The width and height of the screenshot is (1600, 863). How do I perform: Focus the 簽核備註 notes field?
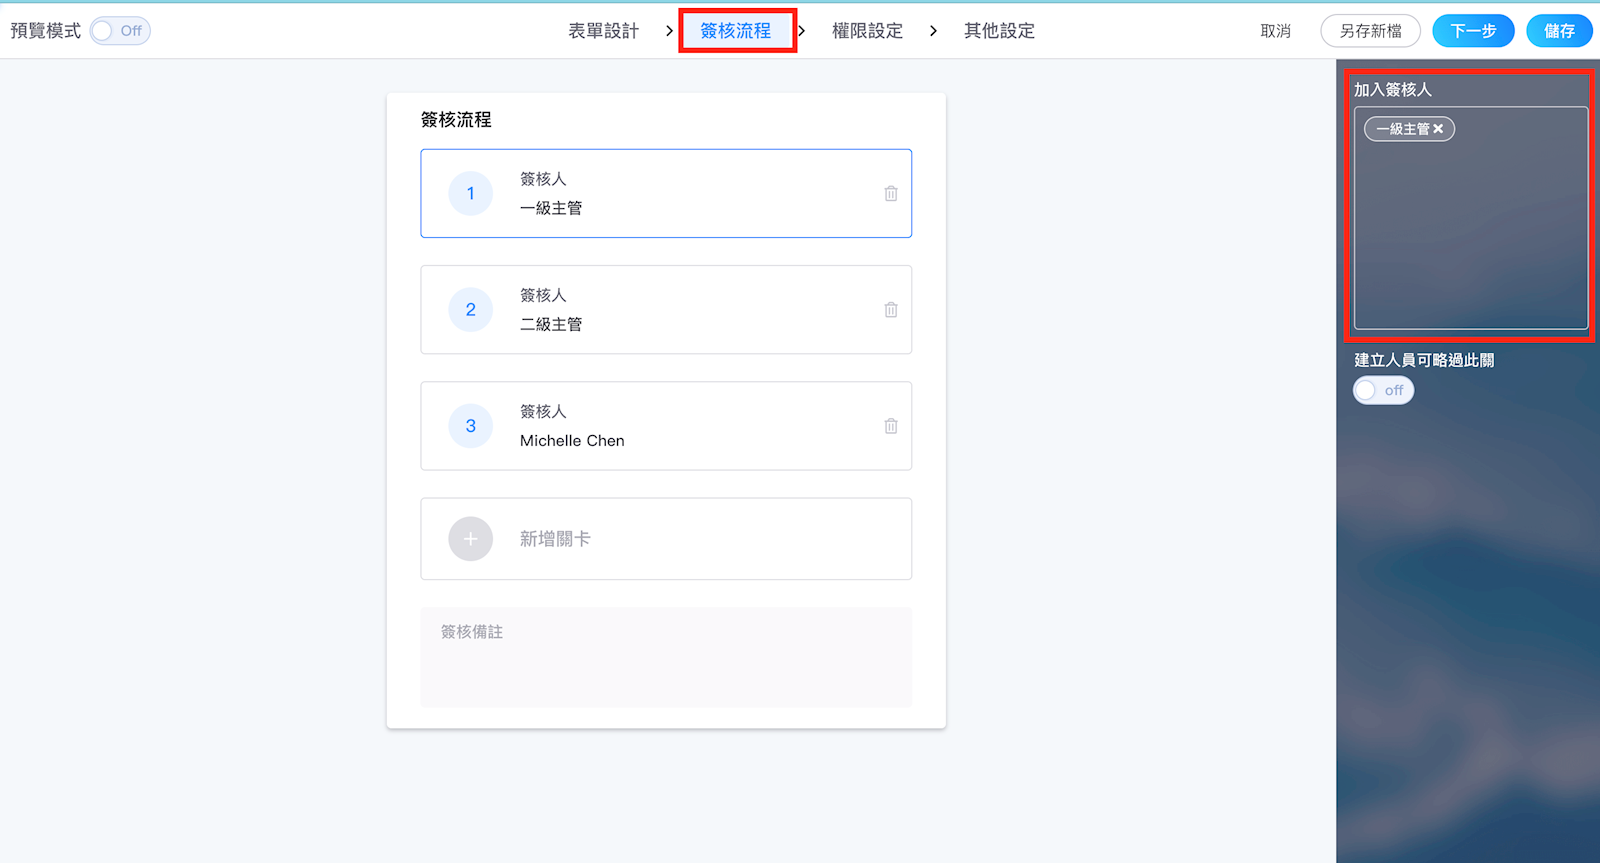tap(666, 657)
